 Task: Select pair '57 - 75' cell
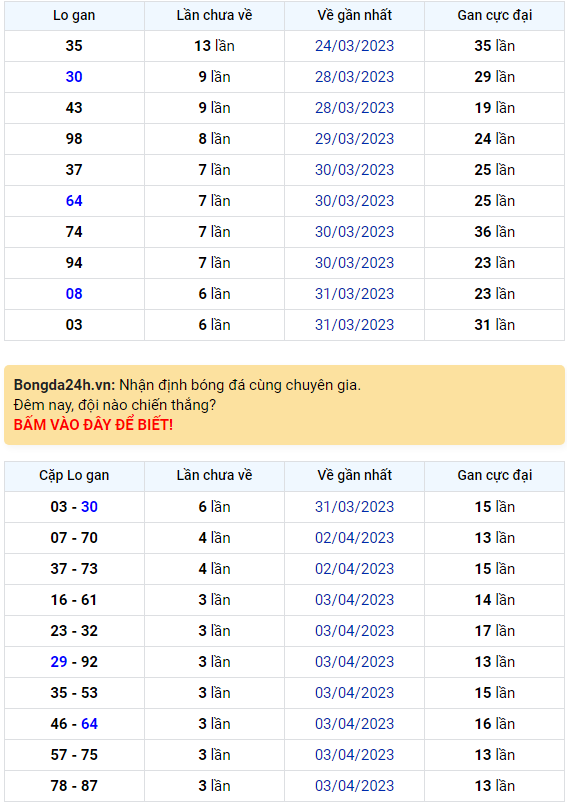point(74,755)
